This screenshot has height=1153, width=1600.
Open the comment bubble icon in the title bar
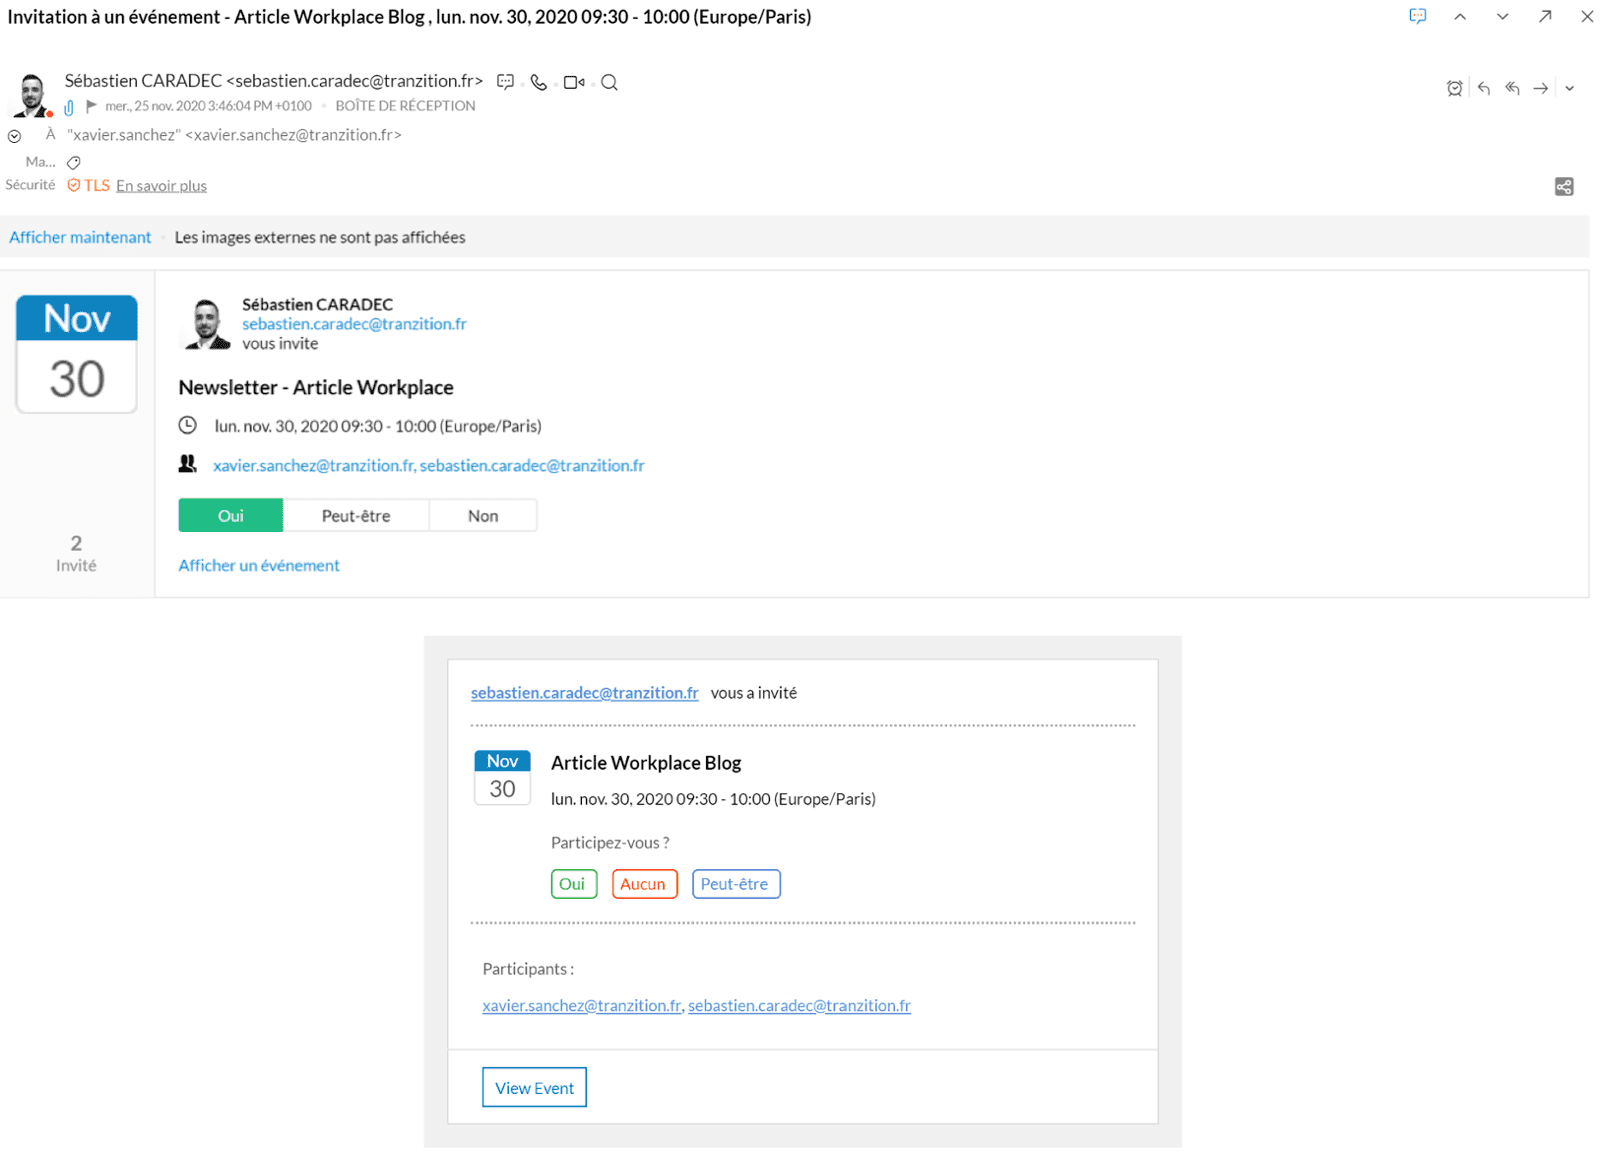[1417, 16]
